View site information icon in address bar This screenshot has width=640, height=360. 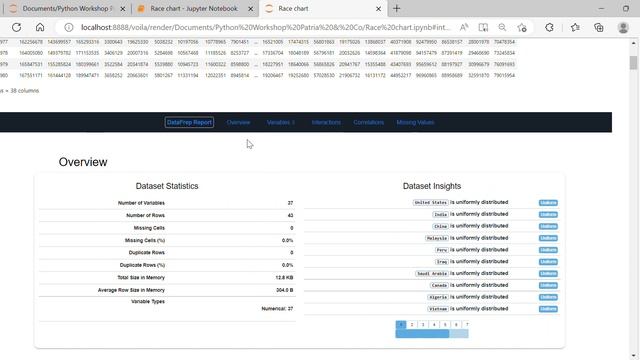pyautogui.click(x=69, y=27)
